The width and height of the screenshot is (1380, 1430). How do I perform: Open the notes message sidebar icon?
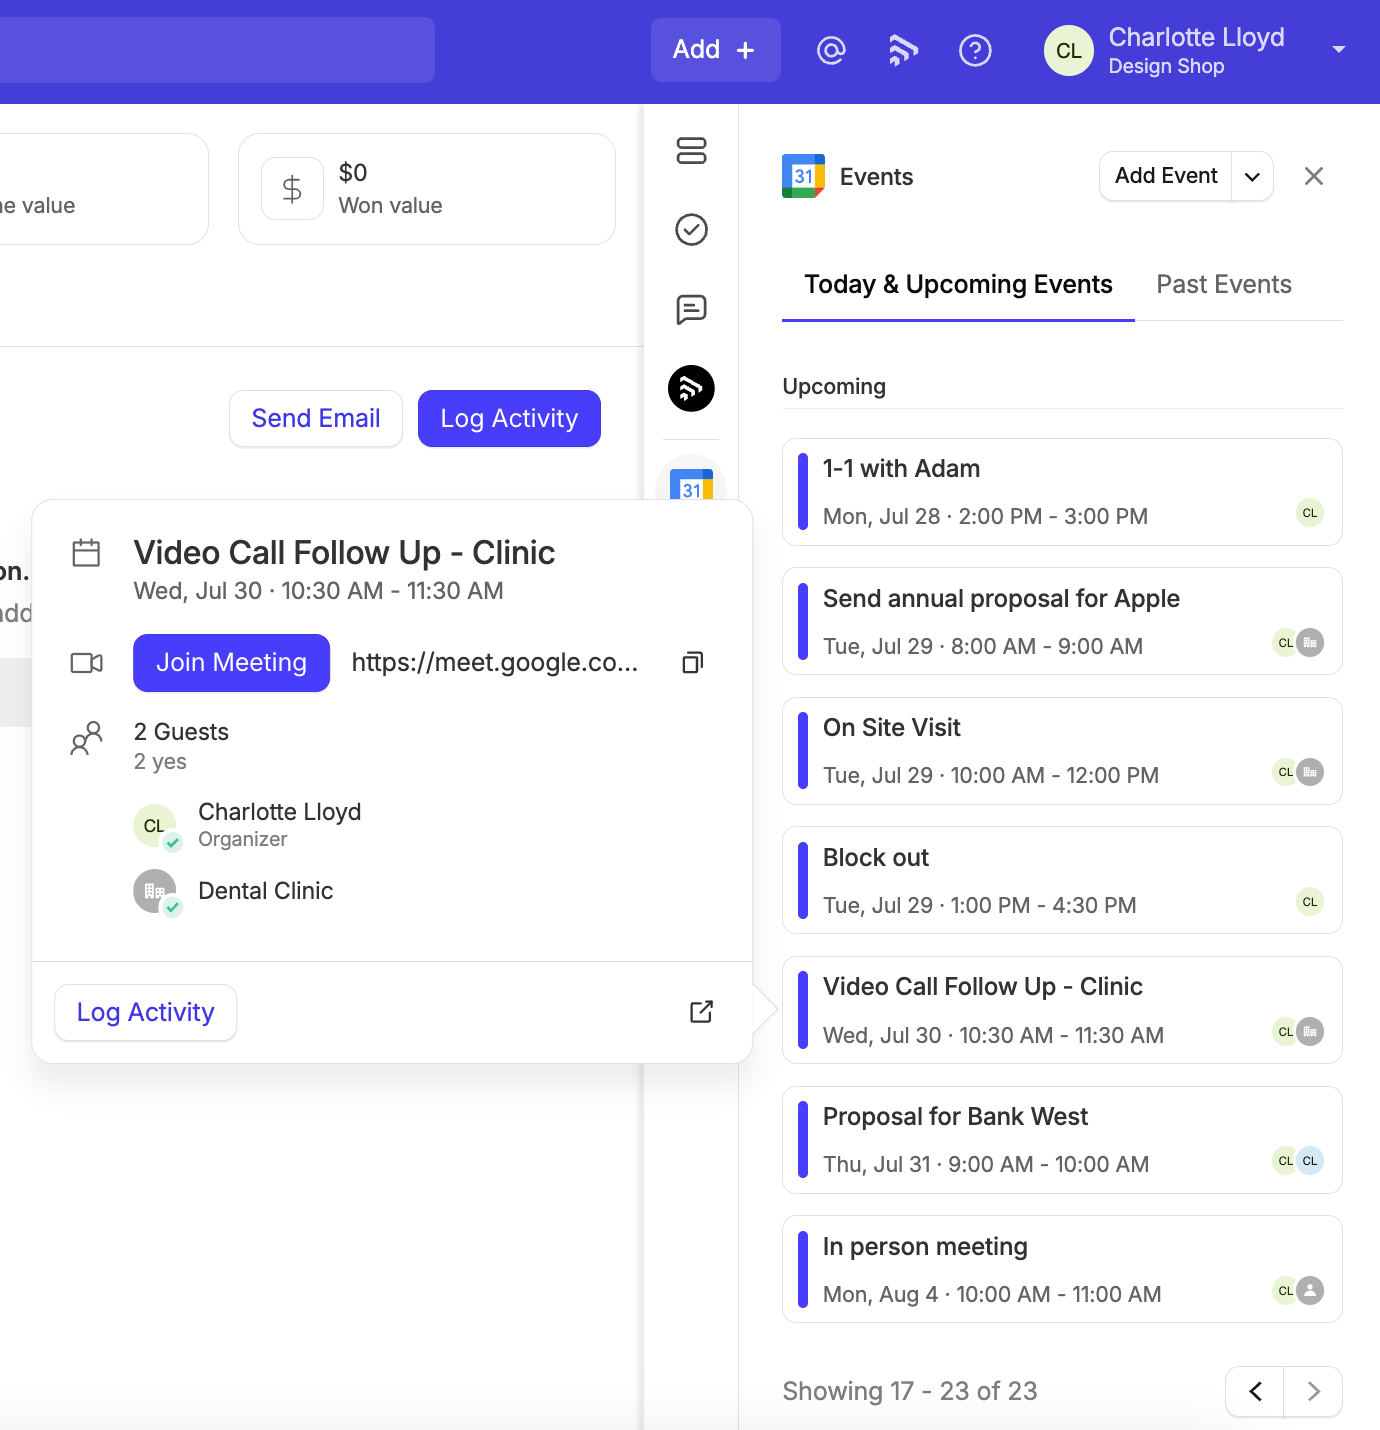click(691, 309)
